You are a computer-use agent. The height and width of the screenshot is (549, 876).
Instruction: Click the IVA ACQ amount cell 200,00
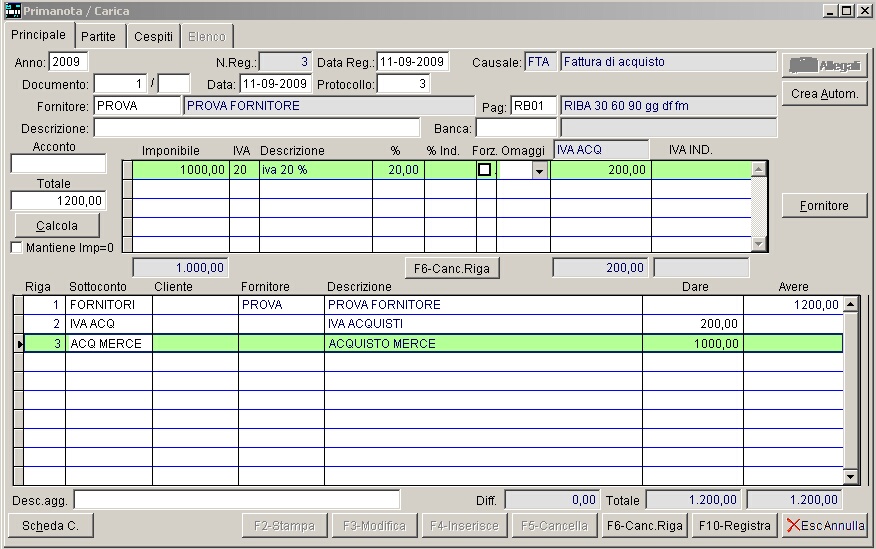[601, 170]
